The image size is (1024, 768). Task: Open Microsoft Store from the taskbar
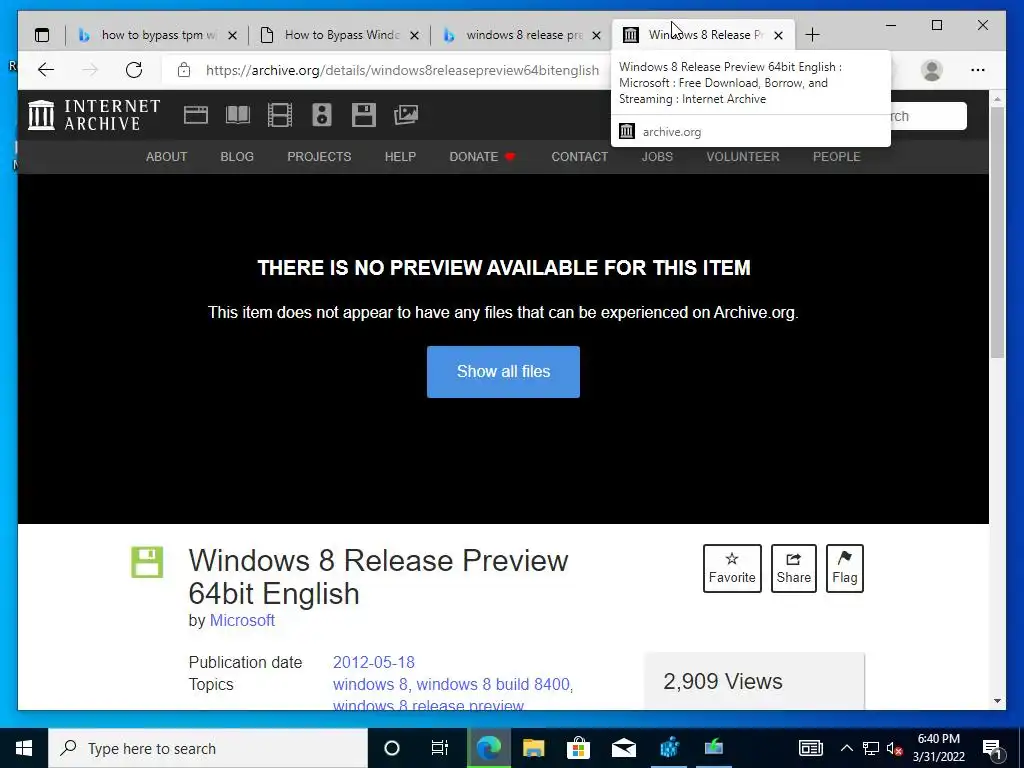tap(579, 748)
